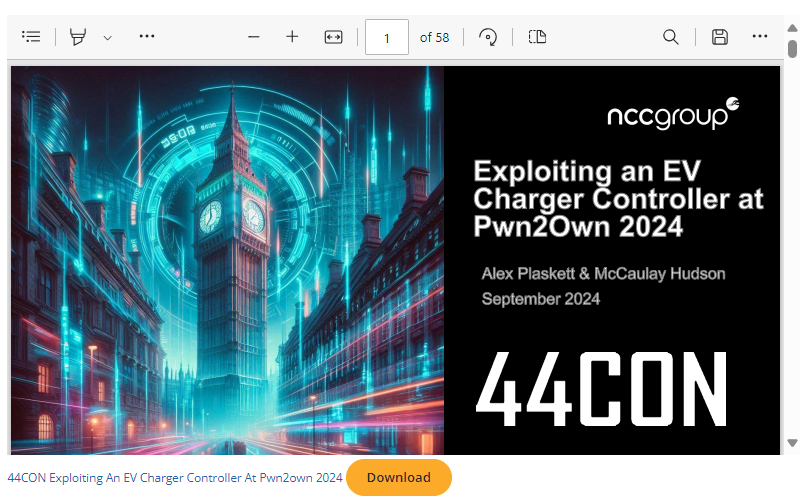Open the right toolbar more options menu
The height and width of the screenshot is (497, 811).
tap(760, 36)
